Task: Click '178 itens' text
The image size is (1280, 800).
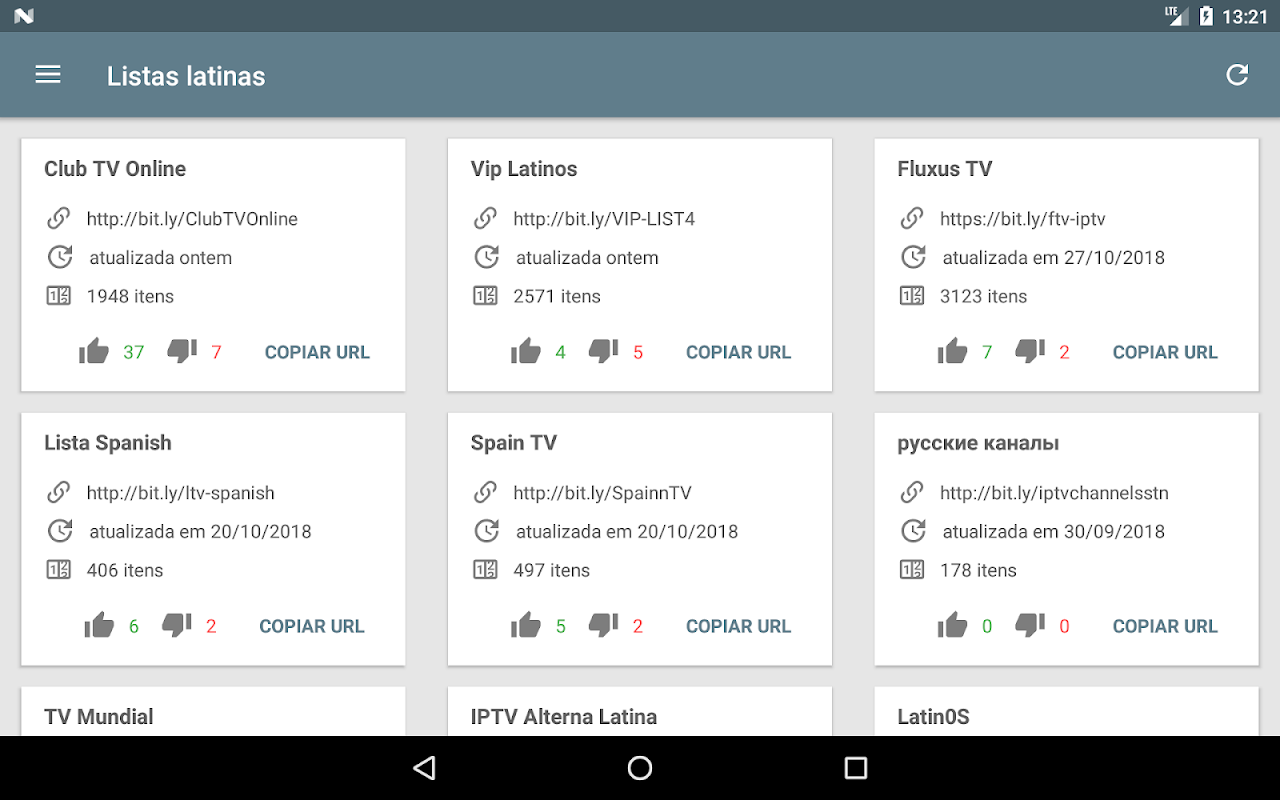Action: pyautogui.click(x=978, y=570)
